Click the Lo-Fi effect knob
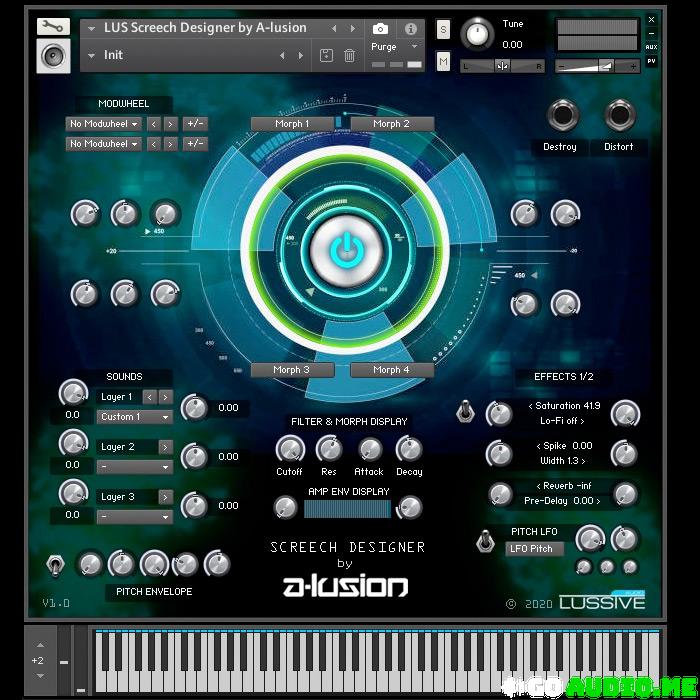700x700 pixels. (625, 413)
